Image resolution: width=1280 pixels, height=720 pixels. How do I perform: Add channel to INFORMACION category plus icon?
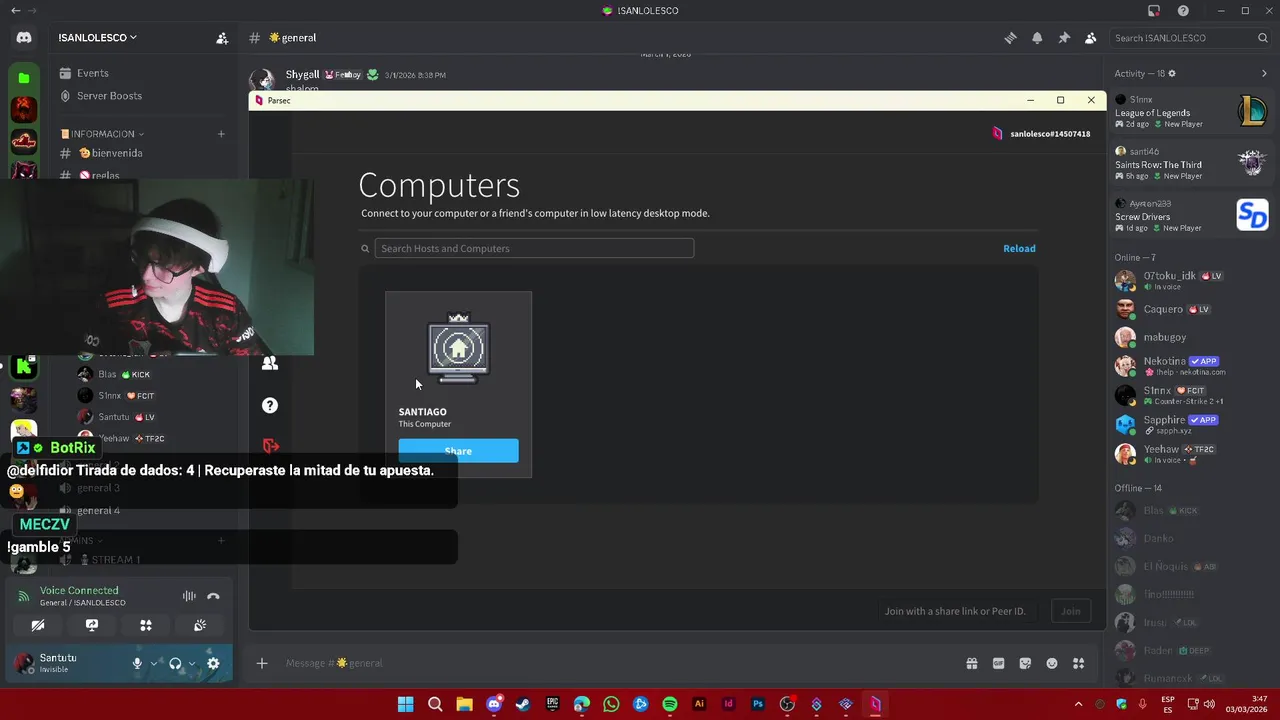coord(221,134)
